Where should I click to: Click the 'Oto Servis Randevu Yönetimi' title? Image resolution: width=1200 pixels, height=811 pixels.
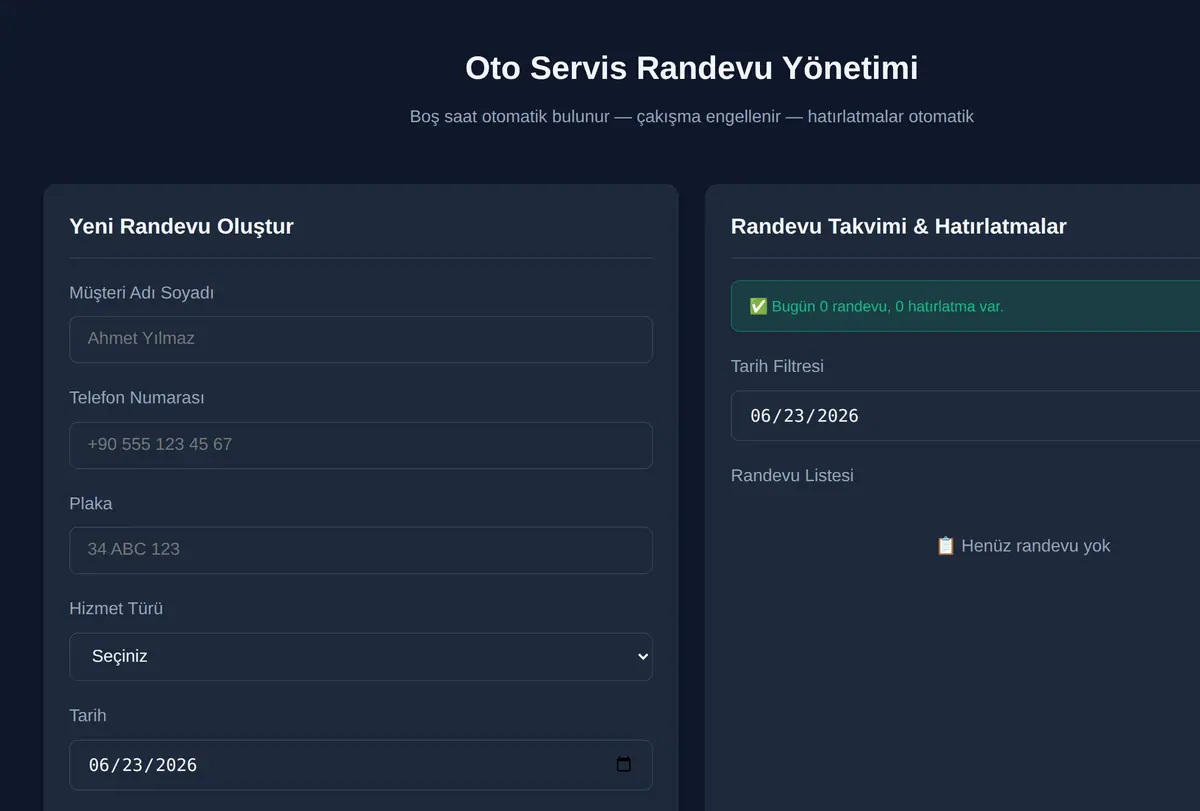pos(692,68)
